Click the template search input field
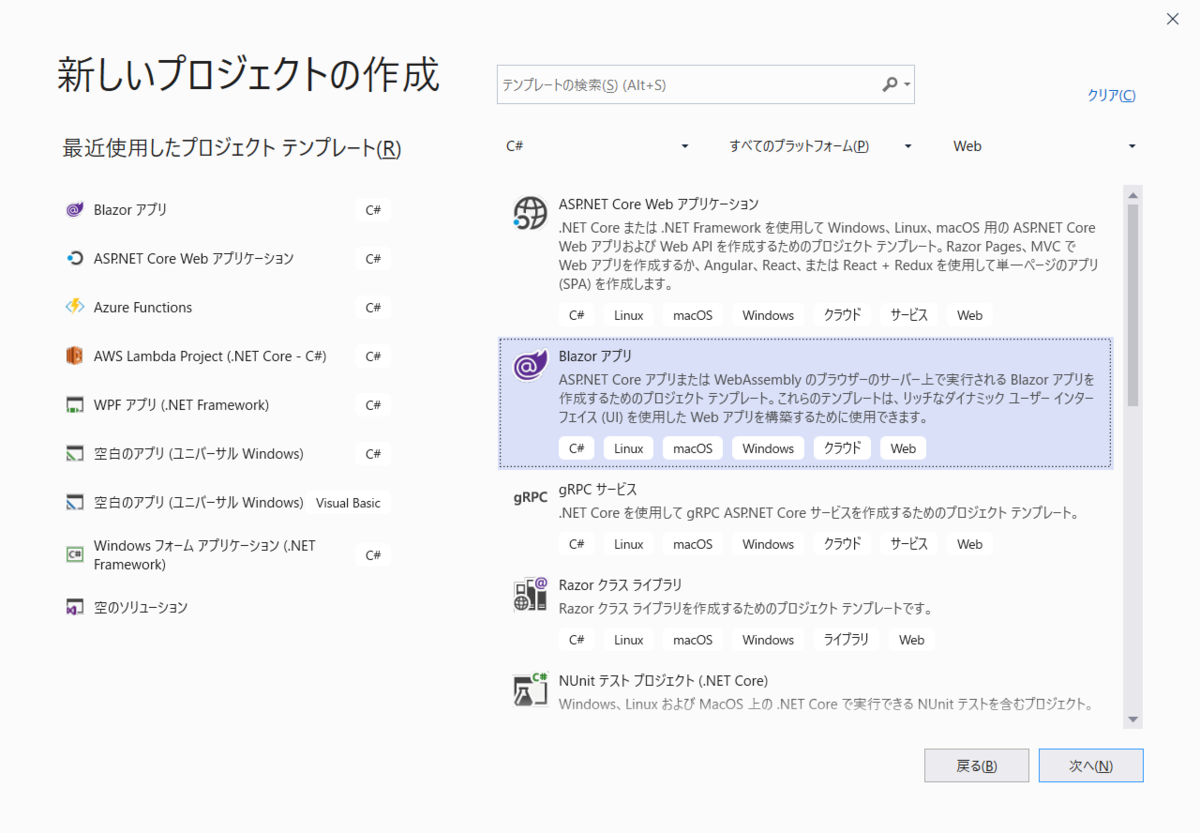This screenshot has width=1200, height=833. pyautogui.click(x=688, y=85)
